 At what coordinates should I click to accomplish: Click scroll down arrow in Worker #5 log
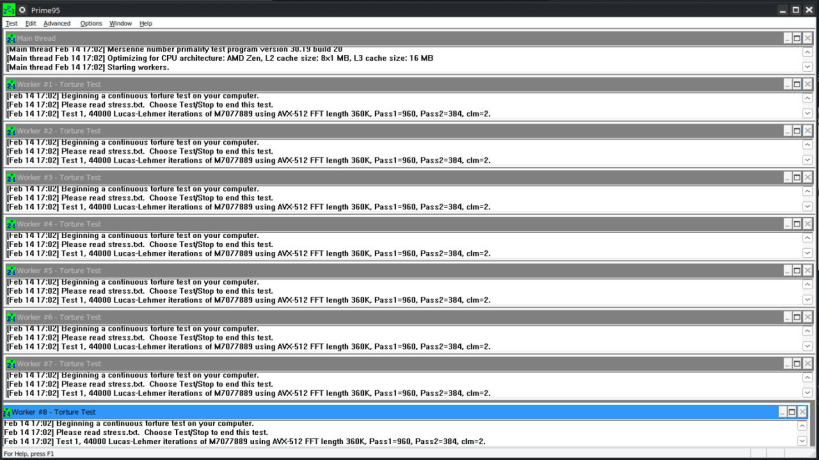coord(808,300)
